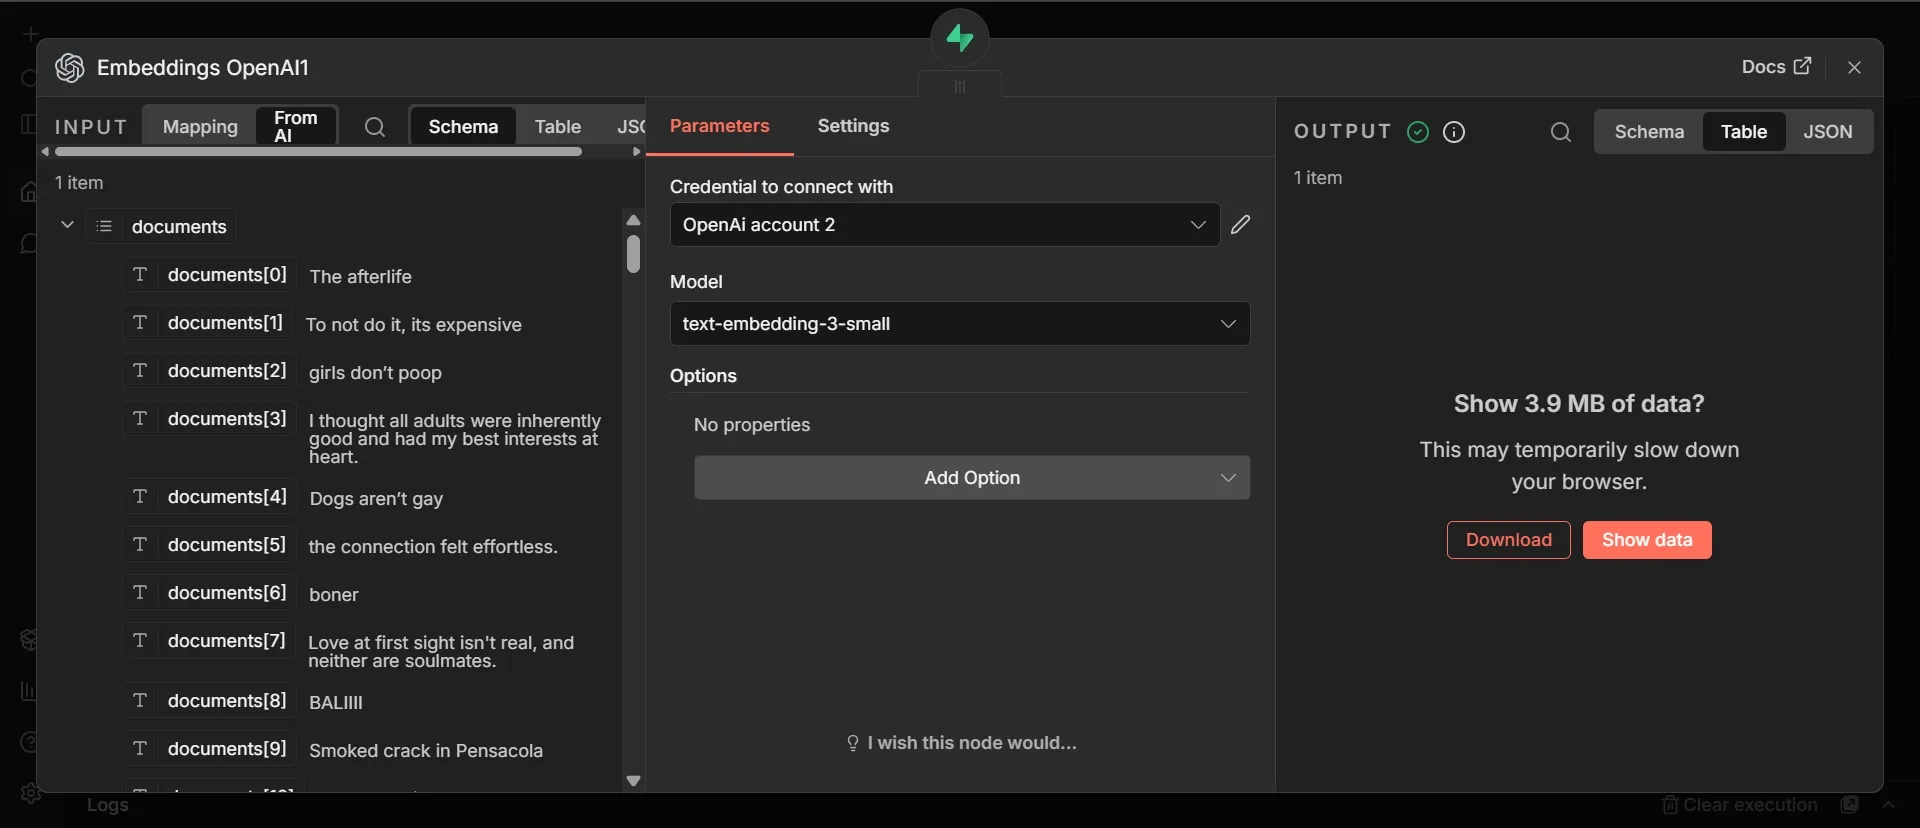Click the search icon in the input panel
This screenshot has width=1920, height=828.
[375, 127]
